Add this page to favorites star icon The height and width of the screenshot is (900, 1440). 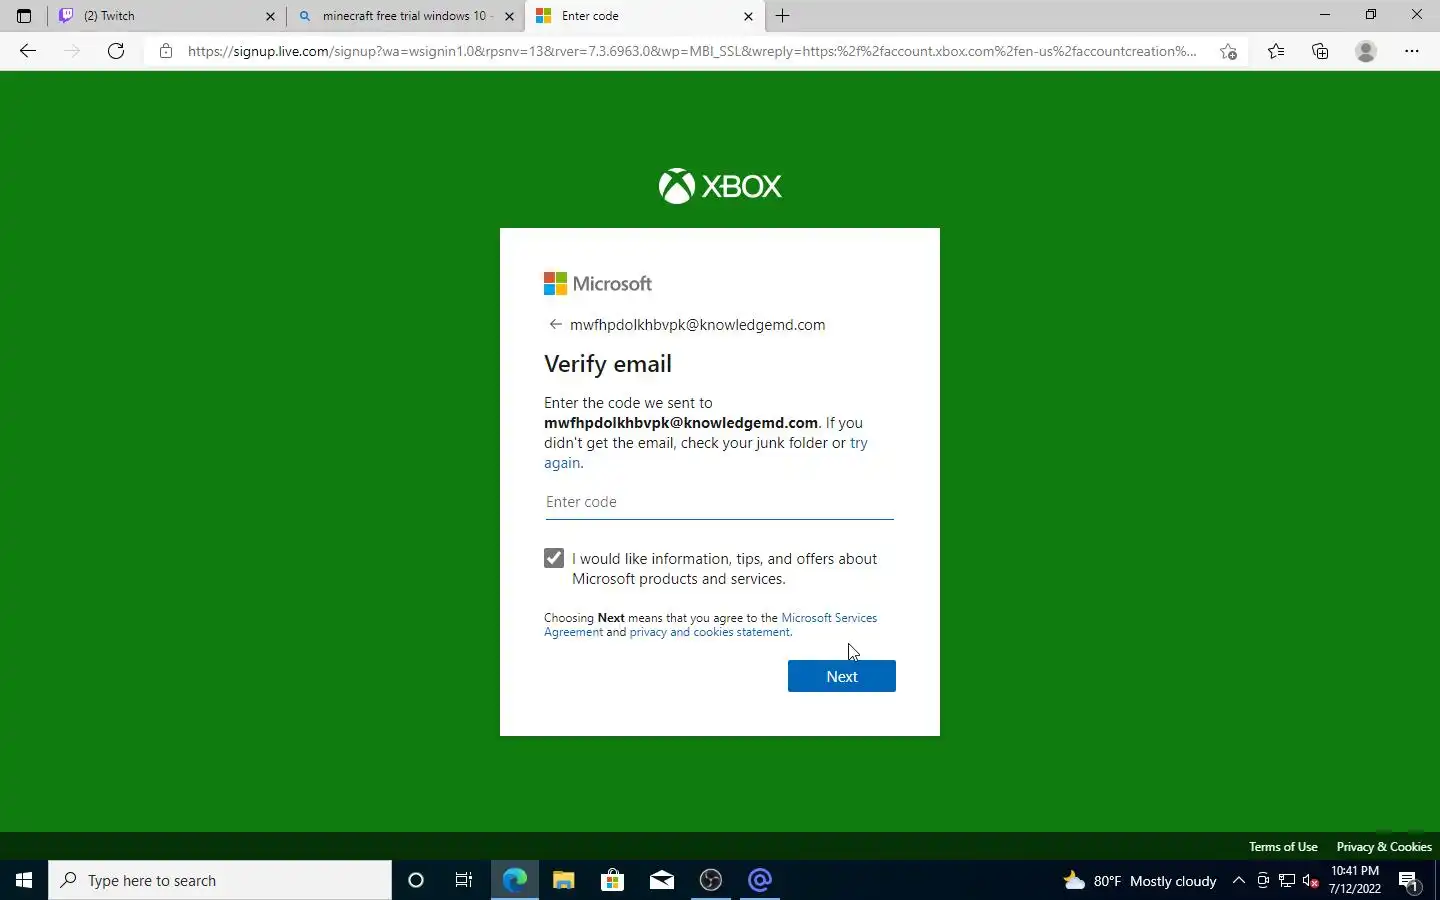(x=1228, y=51)
